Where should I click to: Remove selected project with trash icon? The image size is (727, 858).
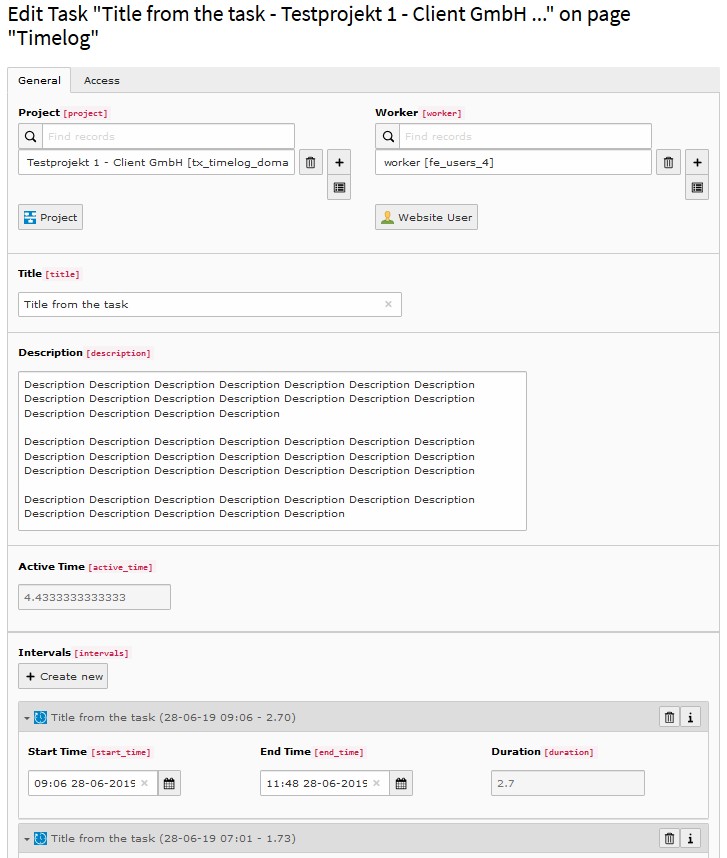coord(311,163)
